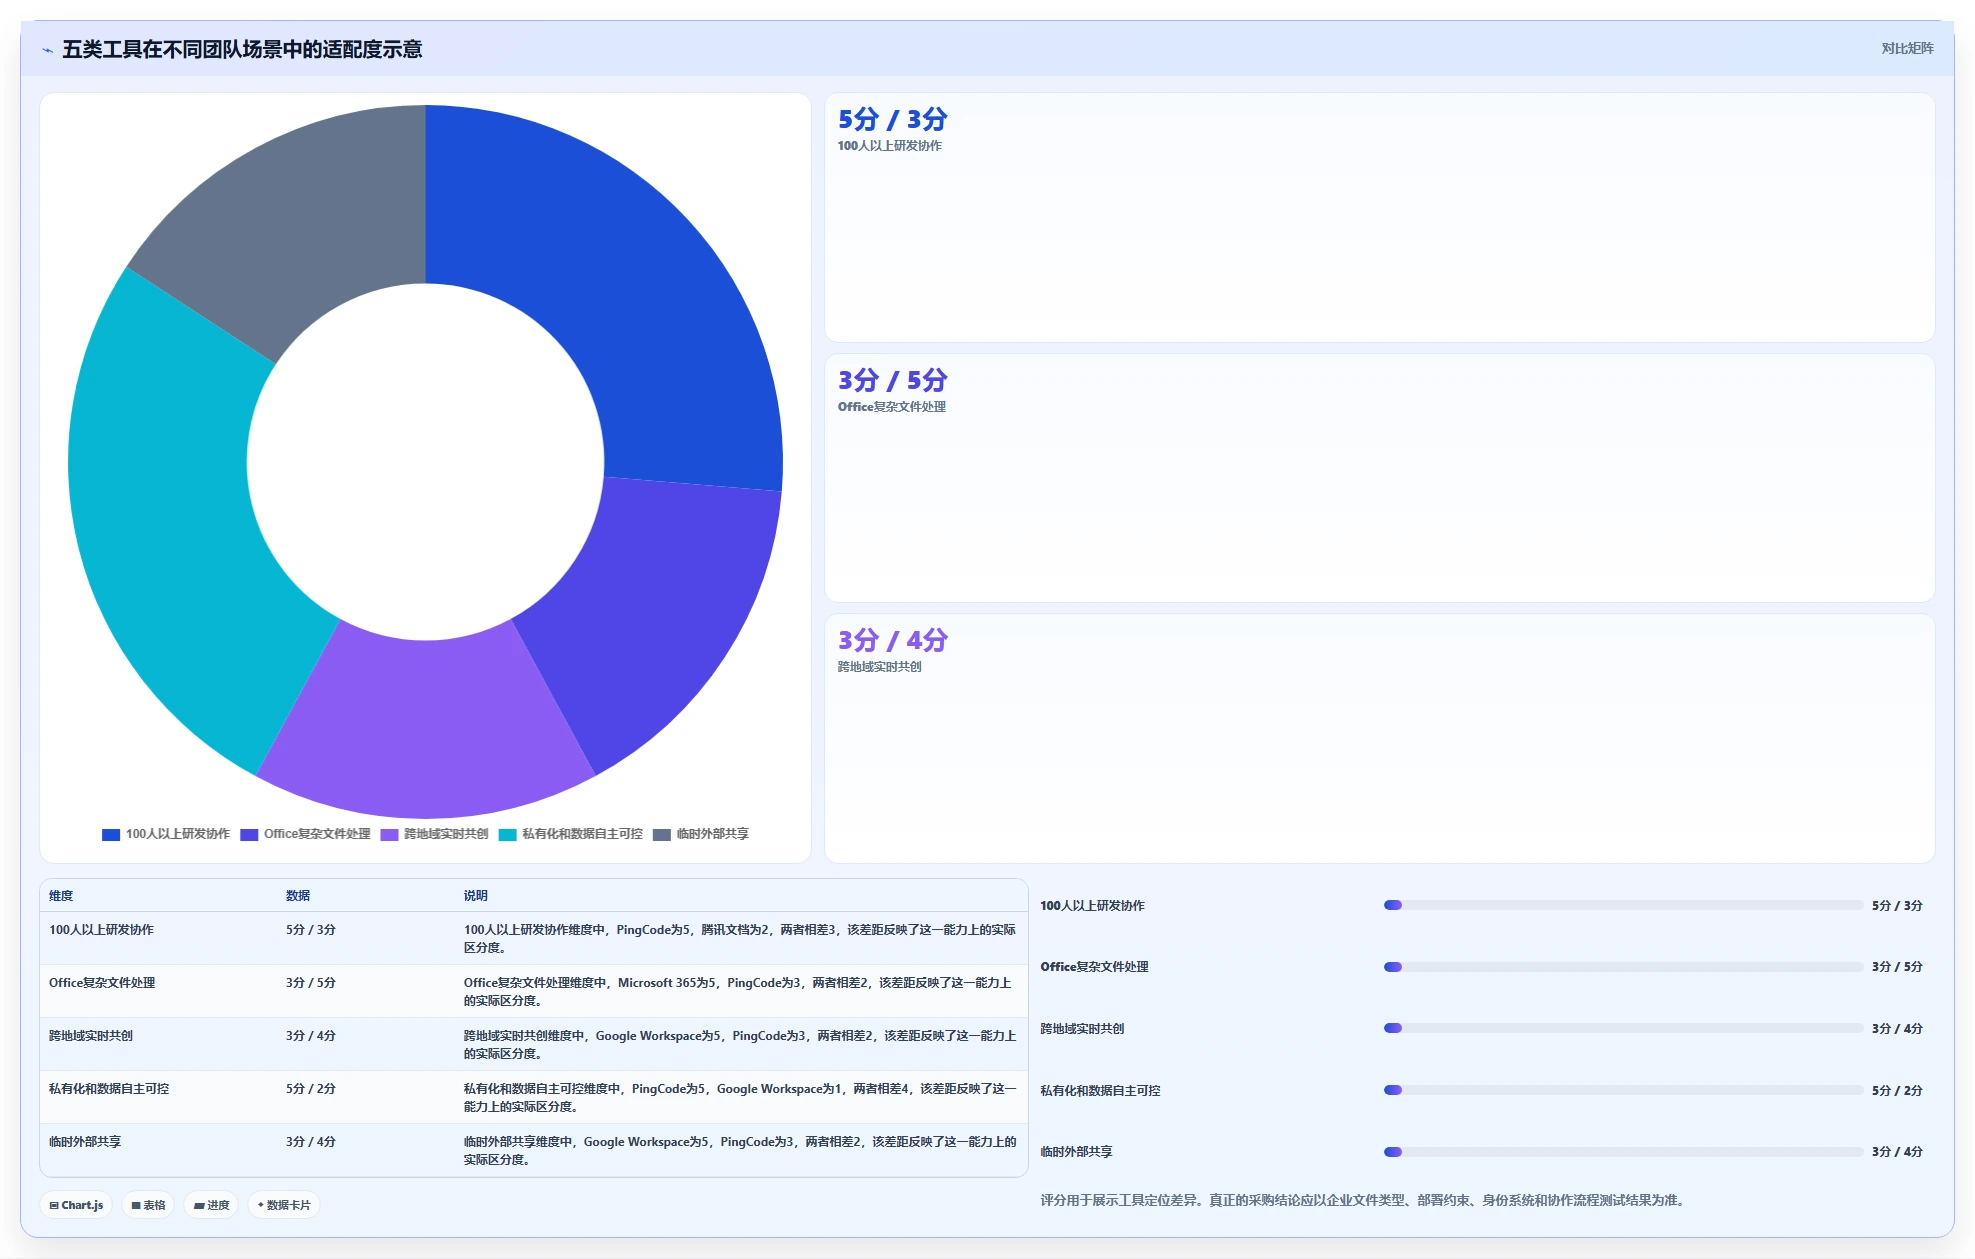Click the 对比矩阵 label in the header
This screenshot has height=1259, width=1975.
click(1907, 48)
